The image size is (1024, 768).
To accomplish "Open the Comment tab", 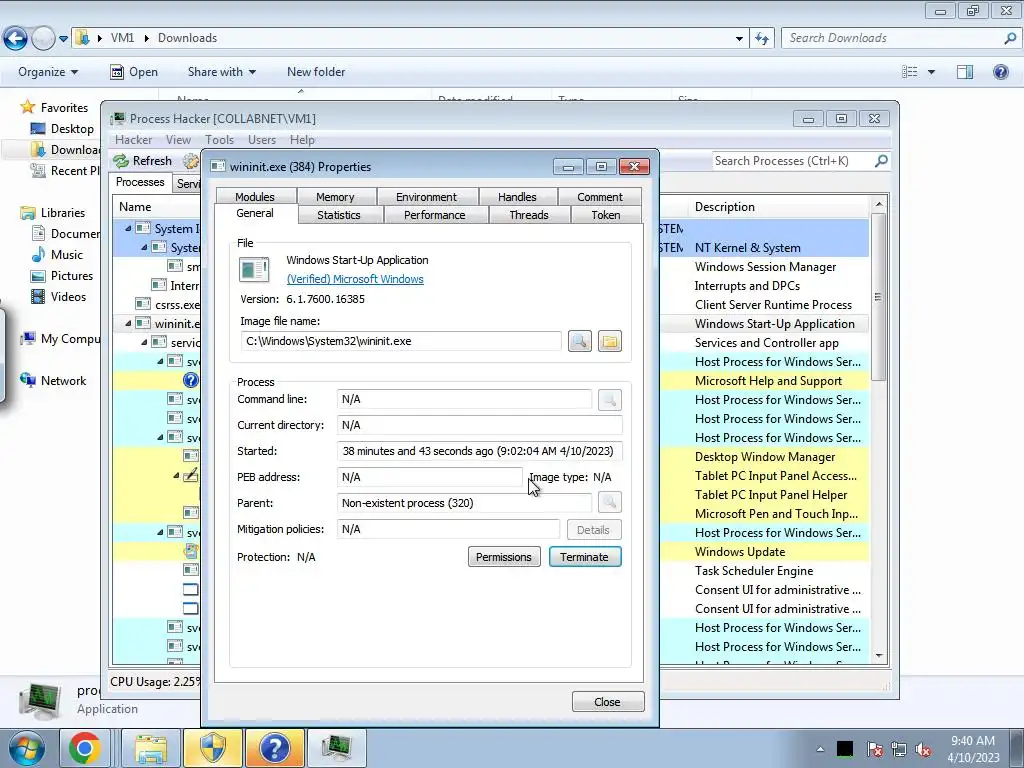I will pos(600,197).
